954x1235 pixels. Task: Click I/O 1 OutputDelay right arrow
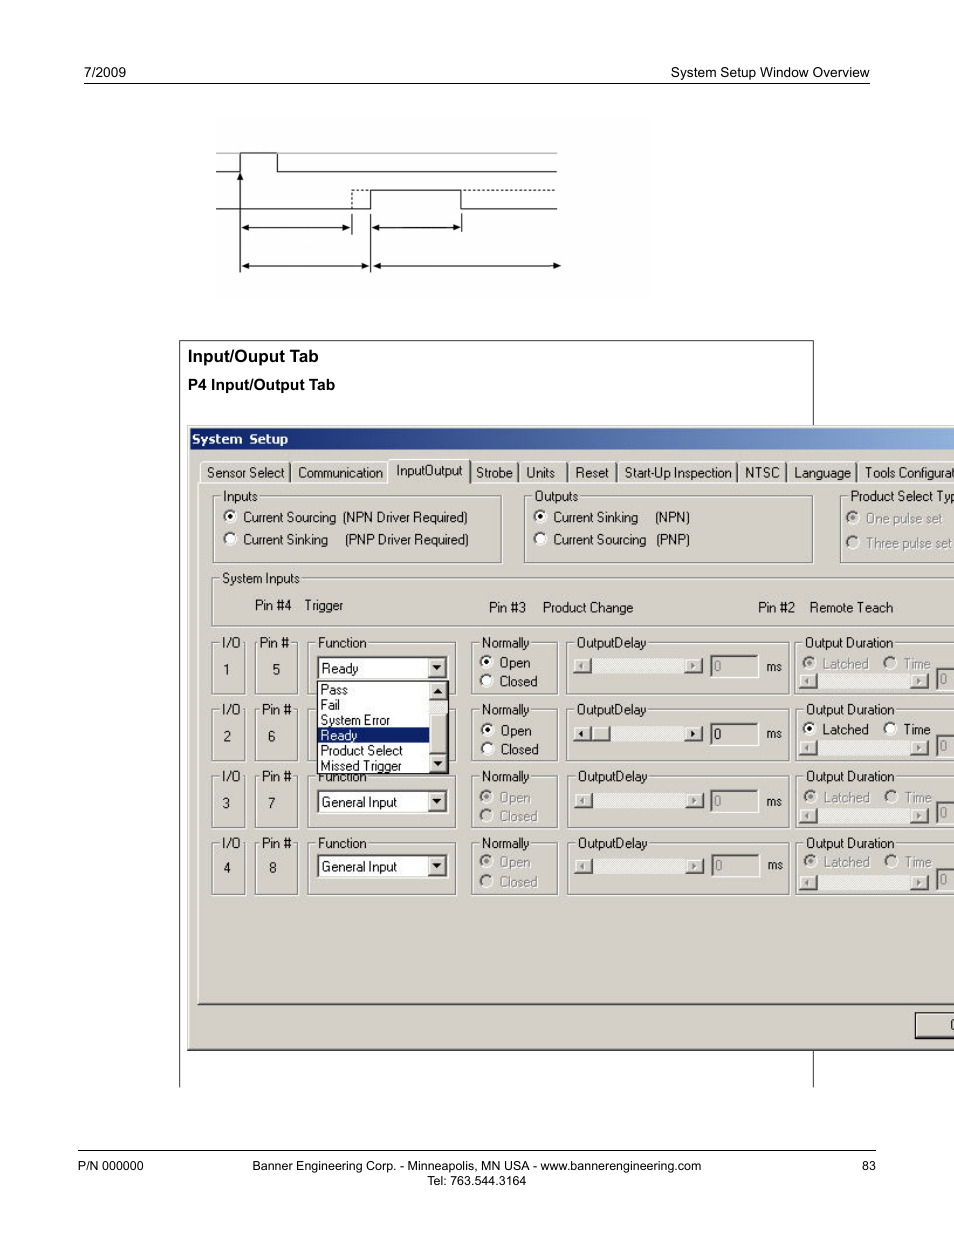[x=694, y=666]
